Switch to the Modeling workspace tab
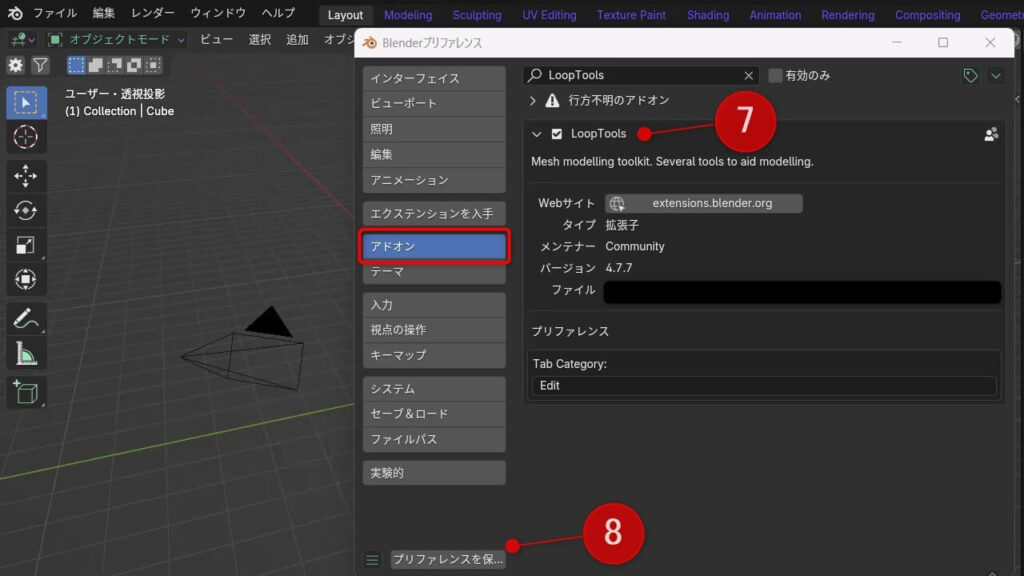1024x576 pixels. coord(407,14)
